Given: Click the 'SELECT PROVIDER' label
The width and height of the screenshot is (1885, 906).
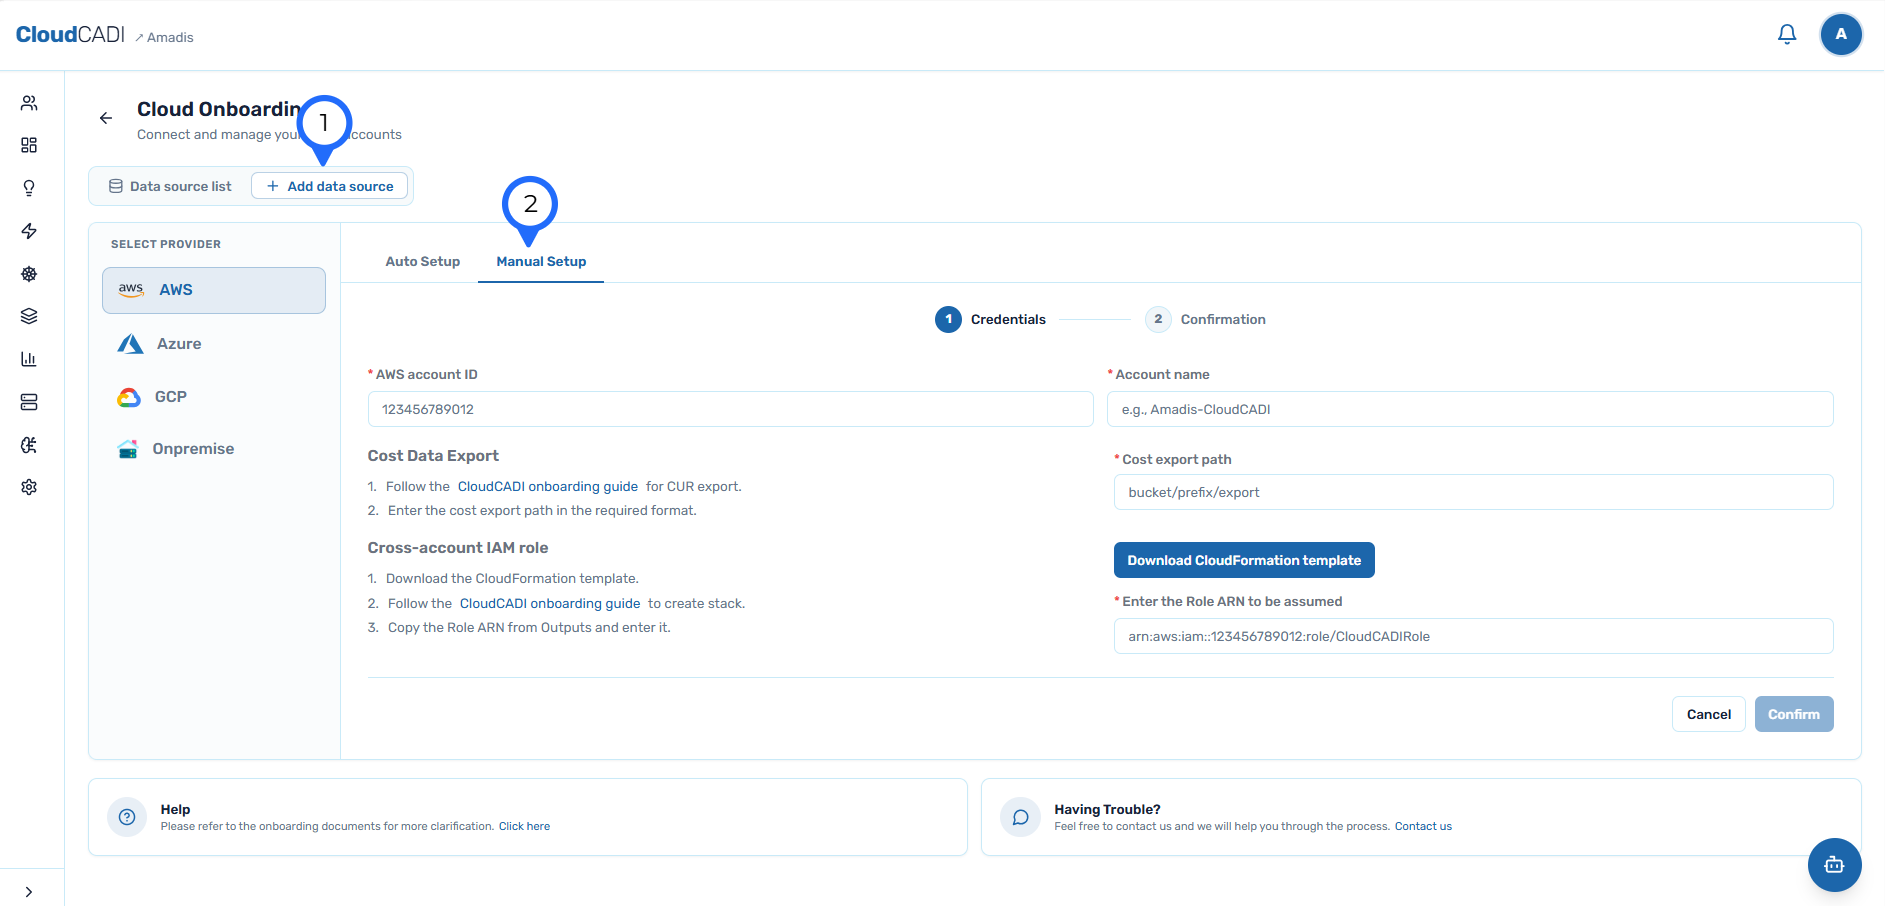Looking at the screenshot, I should tap(166, 244).
